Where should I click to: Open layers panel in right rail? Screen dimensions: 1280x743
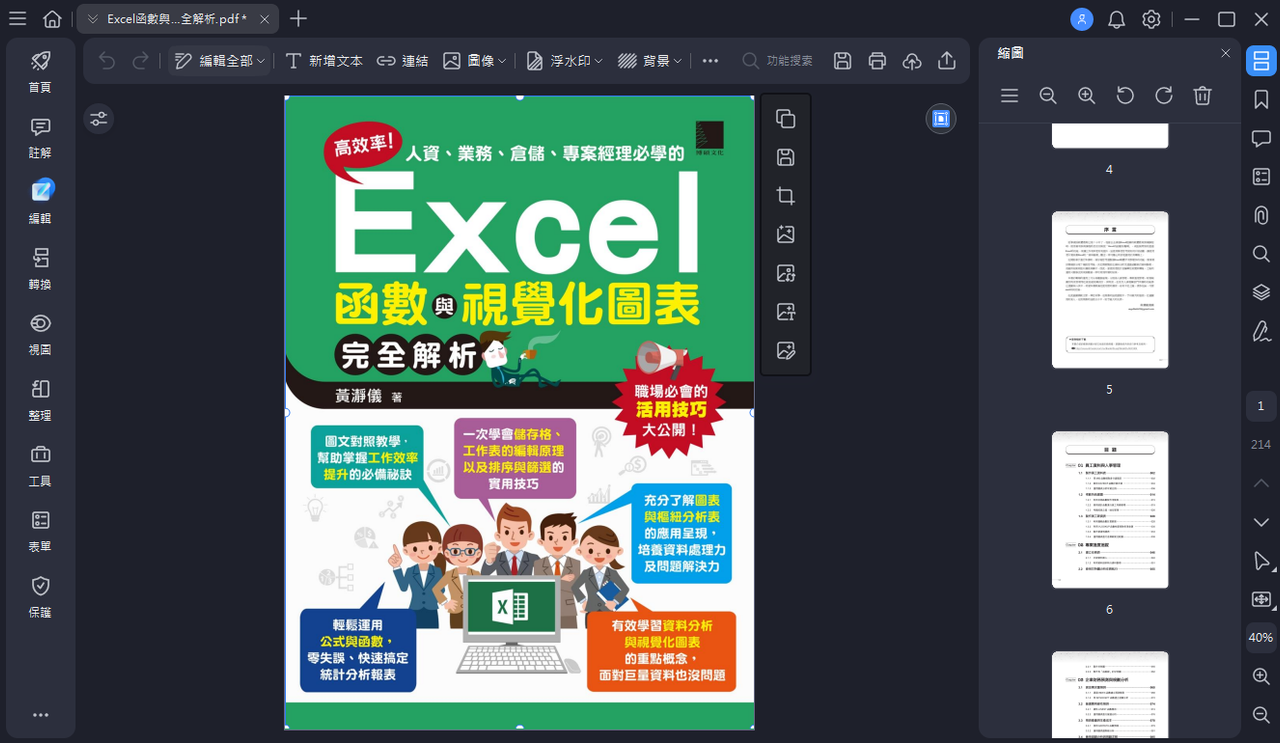(x=1261, y=292)
